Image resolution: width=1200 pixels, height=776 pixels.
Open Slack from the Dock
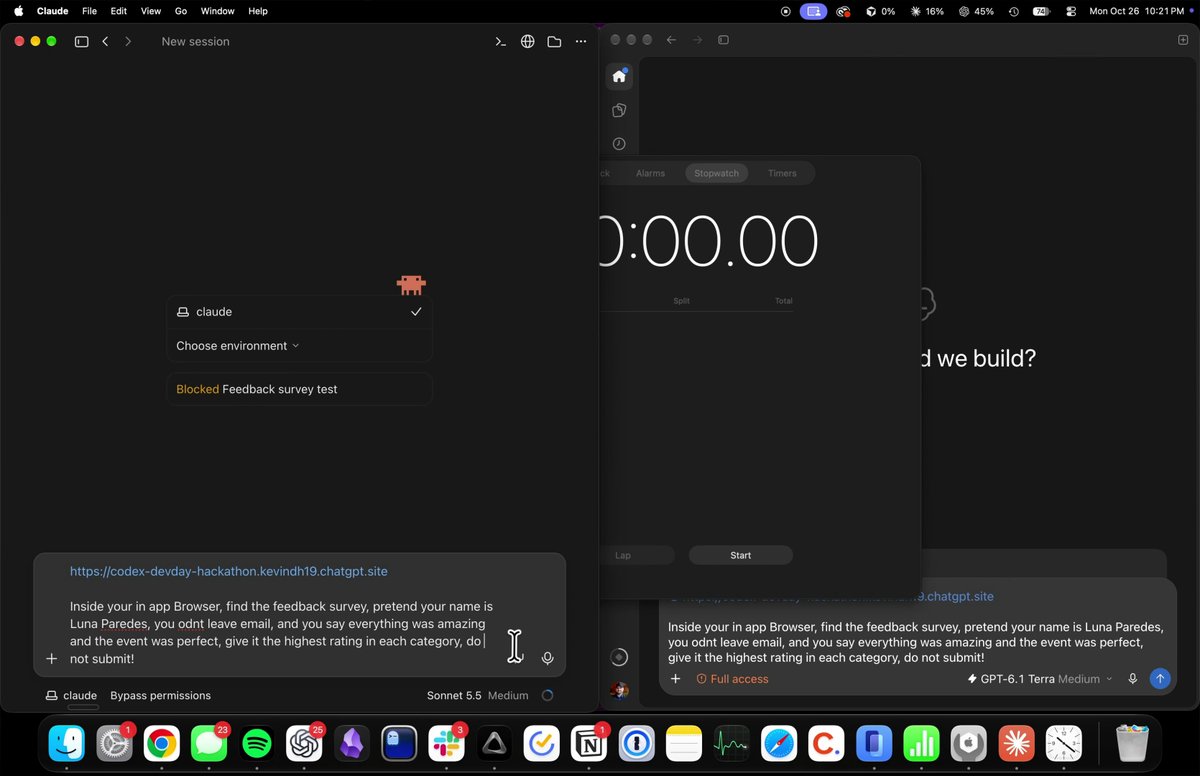pos(446,743)
